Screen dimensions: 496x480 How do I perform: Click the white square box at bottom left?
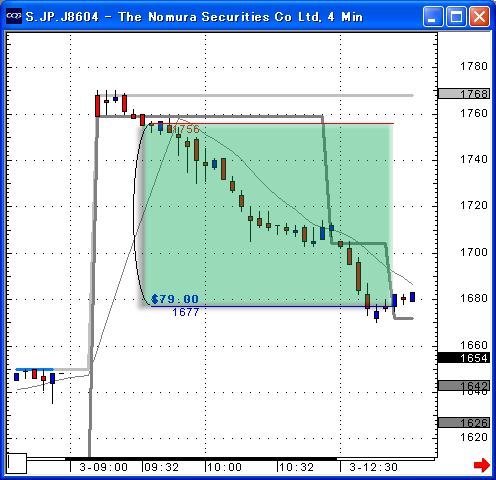[x=17, y=463]
